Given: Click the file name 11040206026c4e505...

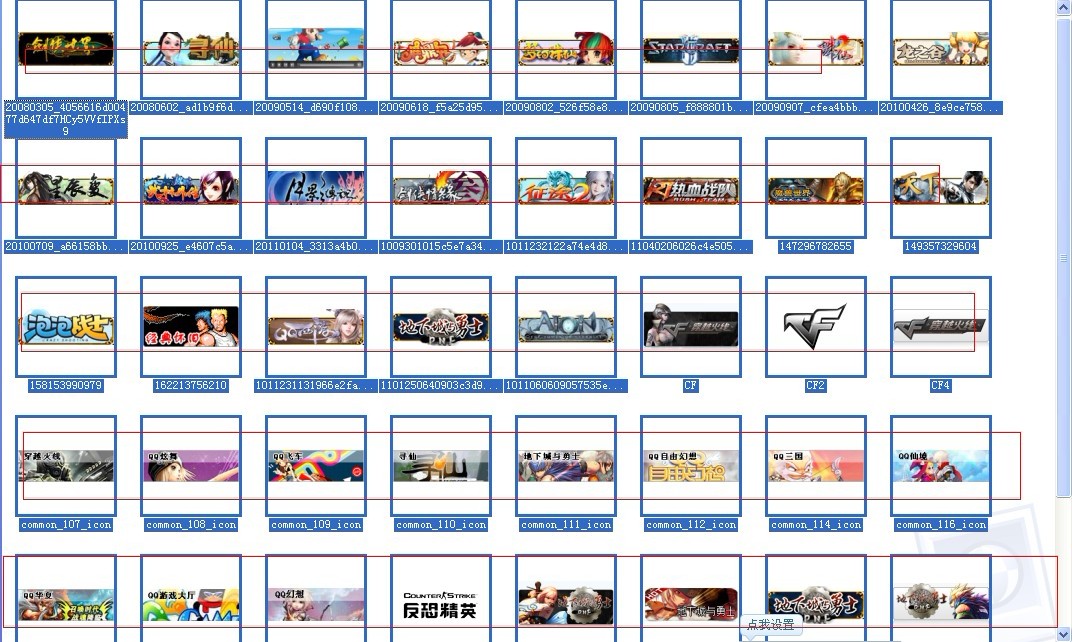Looking at the screenshot, I should tap(691, 246).
